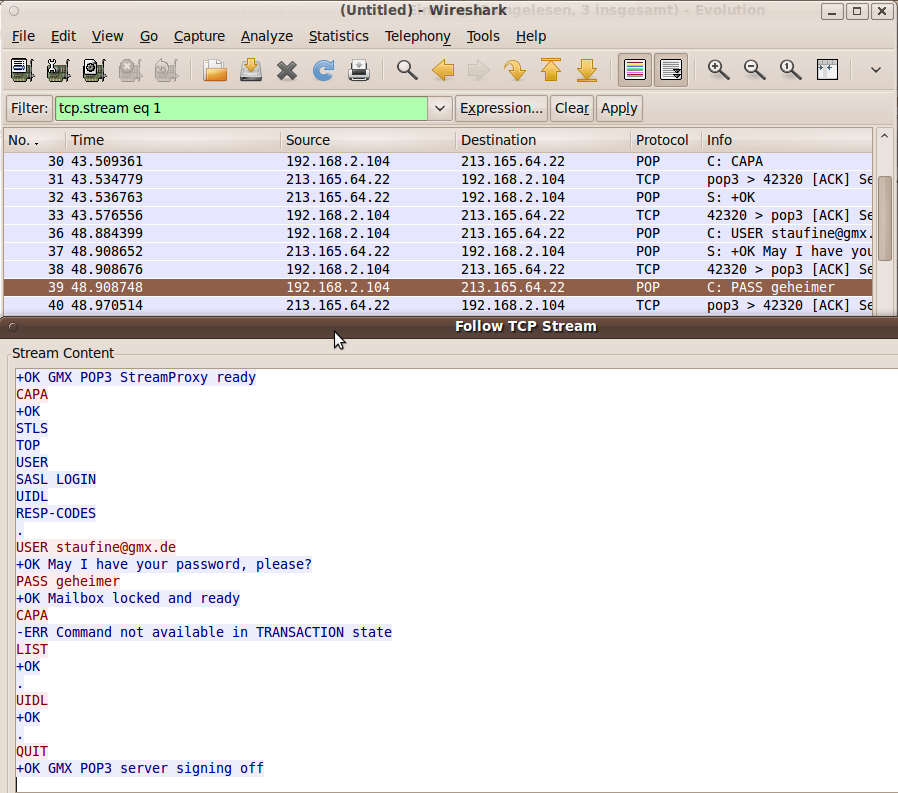Screen dimensions: 898x793
Task: Open the Statistics menu
Action: click(338, 36)
